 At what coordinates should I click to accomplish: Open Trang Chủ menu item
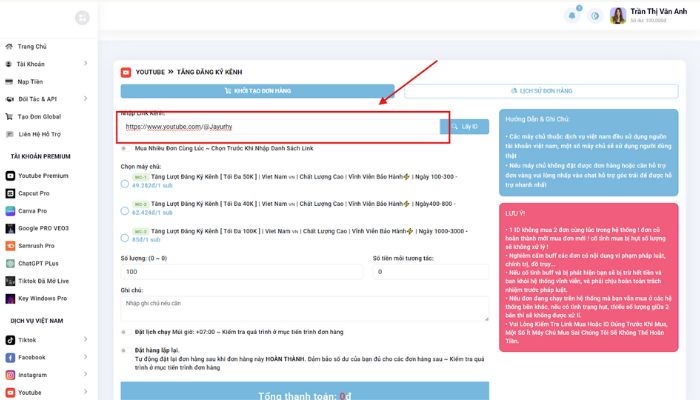pos(32,46)
